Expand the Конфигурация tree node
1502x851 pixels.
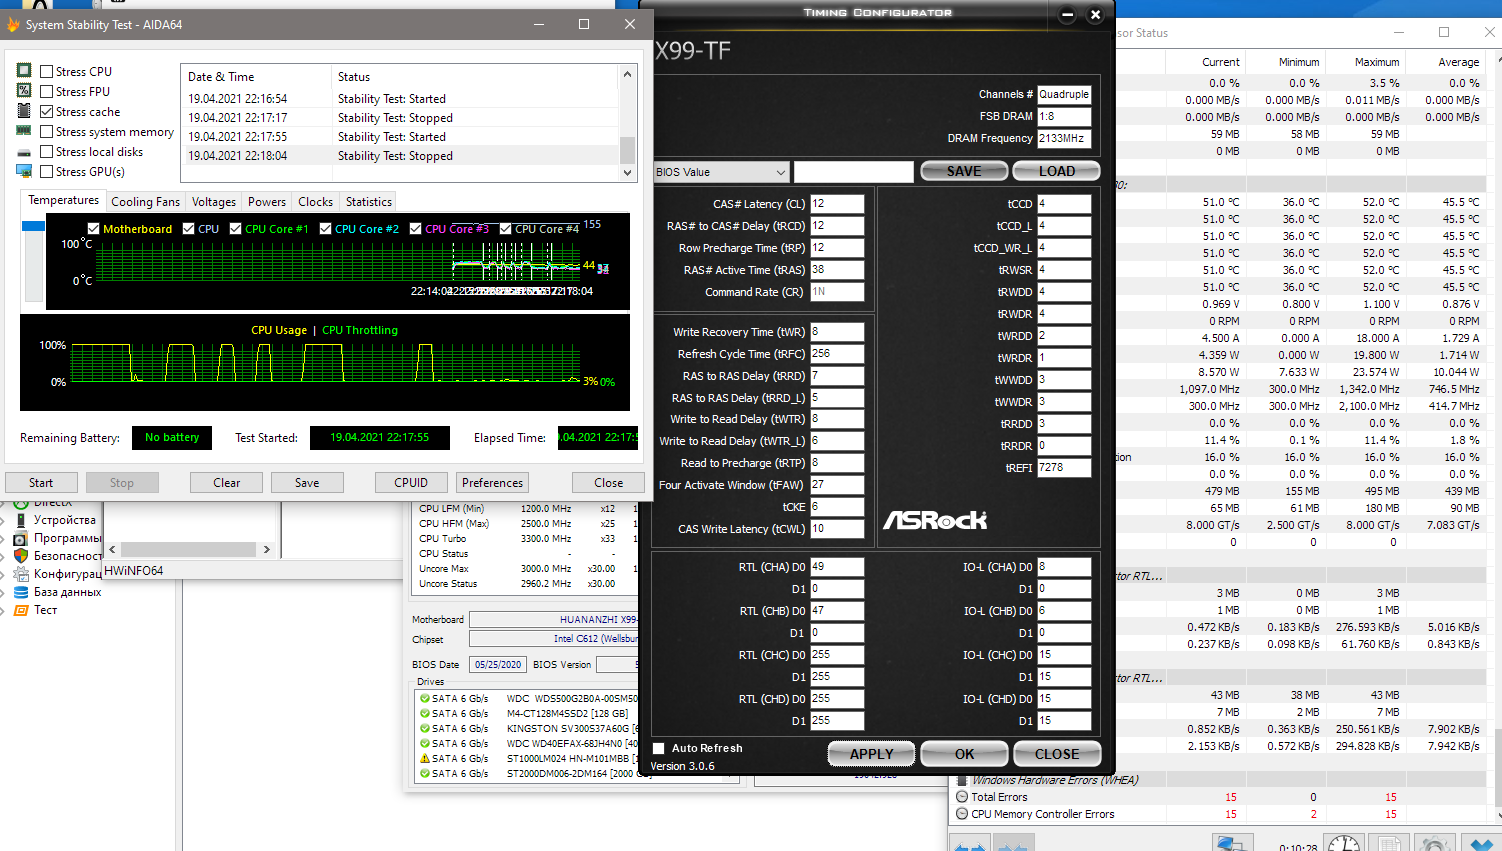tap(3, 574)
